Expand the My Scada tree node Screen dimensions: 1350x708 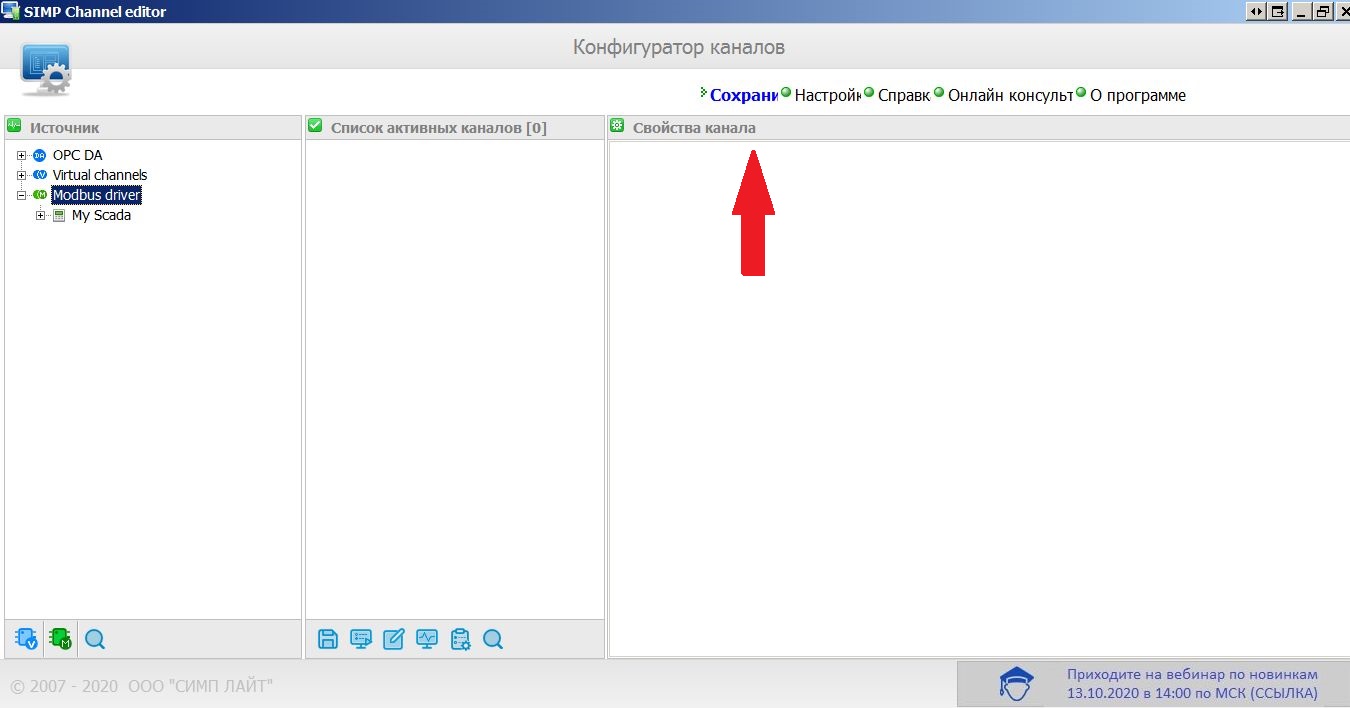41,215
